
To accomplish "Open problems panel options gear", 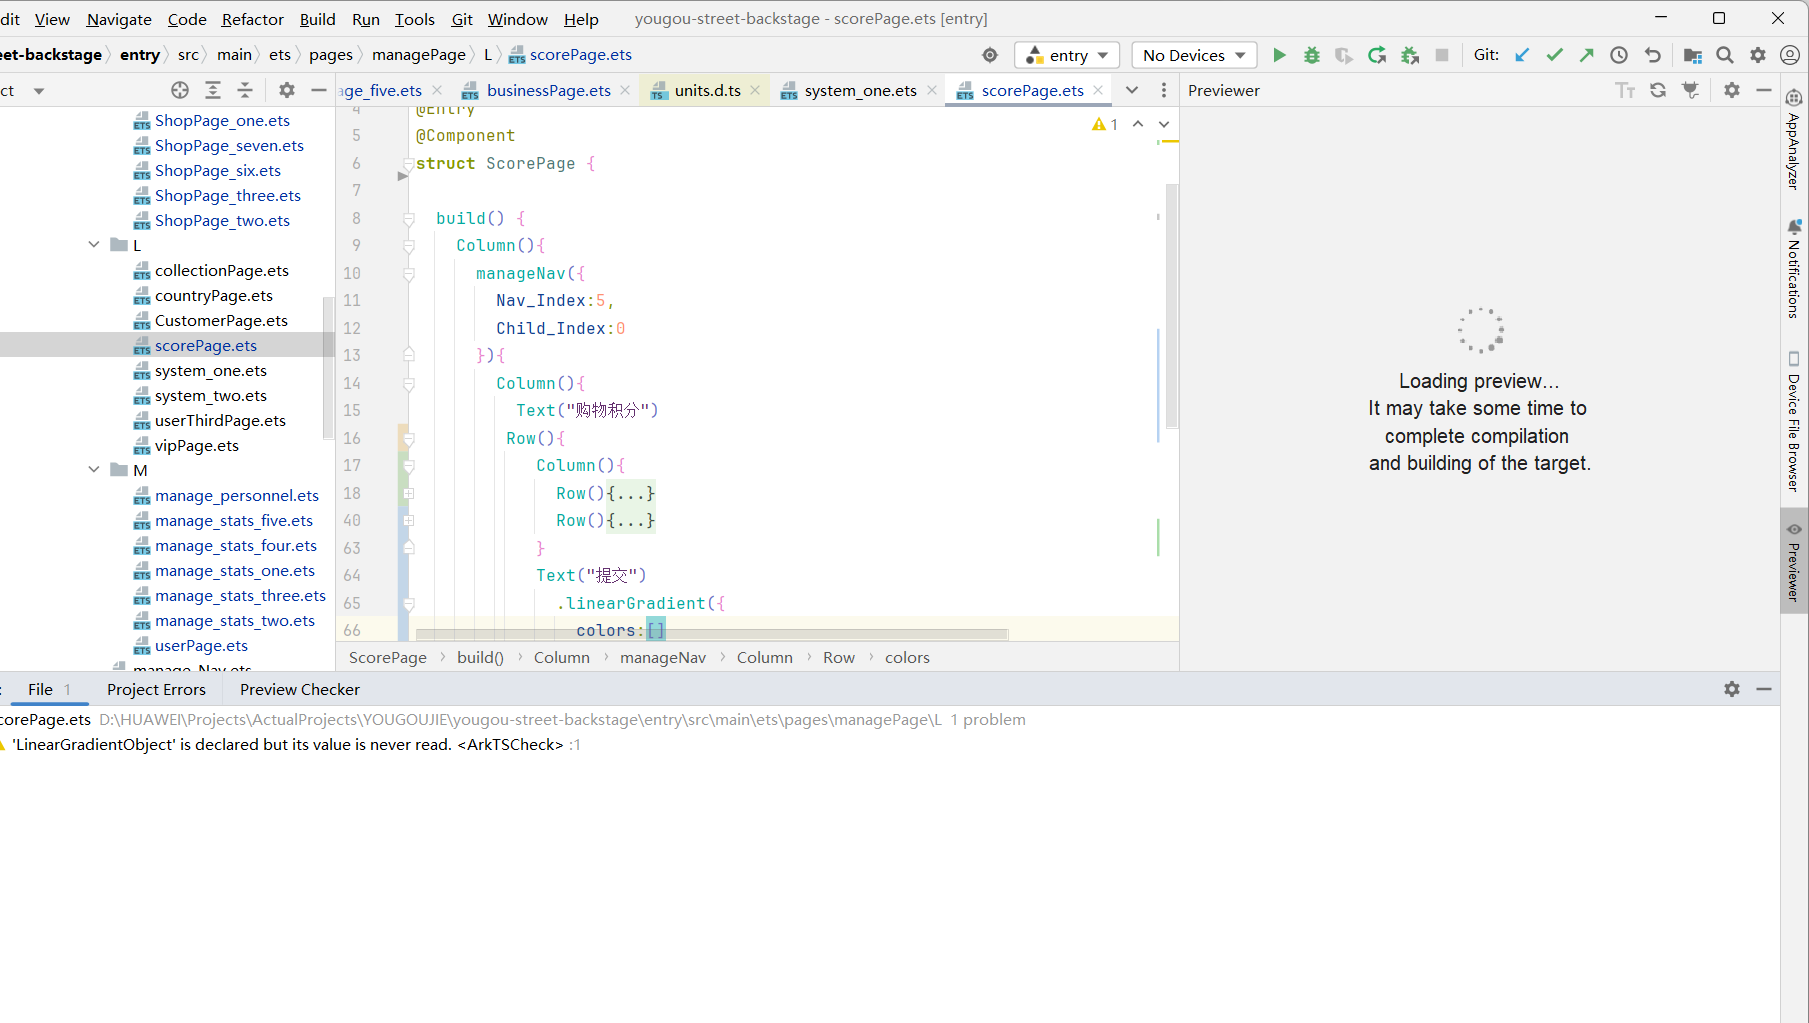I will (1732, 689).
